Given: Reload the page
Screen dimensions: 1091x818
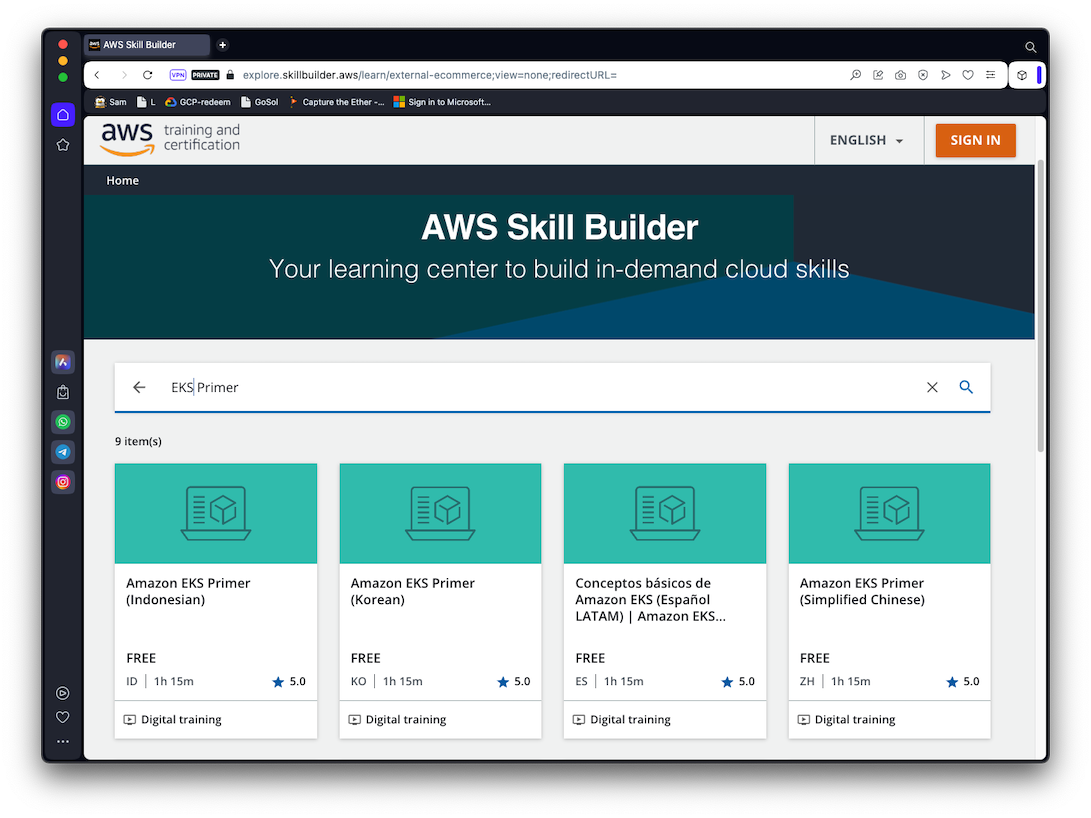Looking at the screenshot, I should [148, 75].
